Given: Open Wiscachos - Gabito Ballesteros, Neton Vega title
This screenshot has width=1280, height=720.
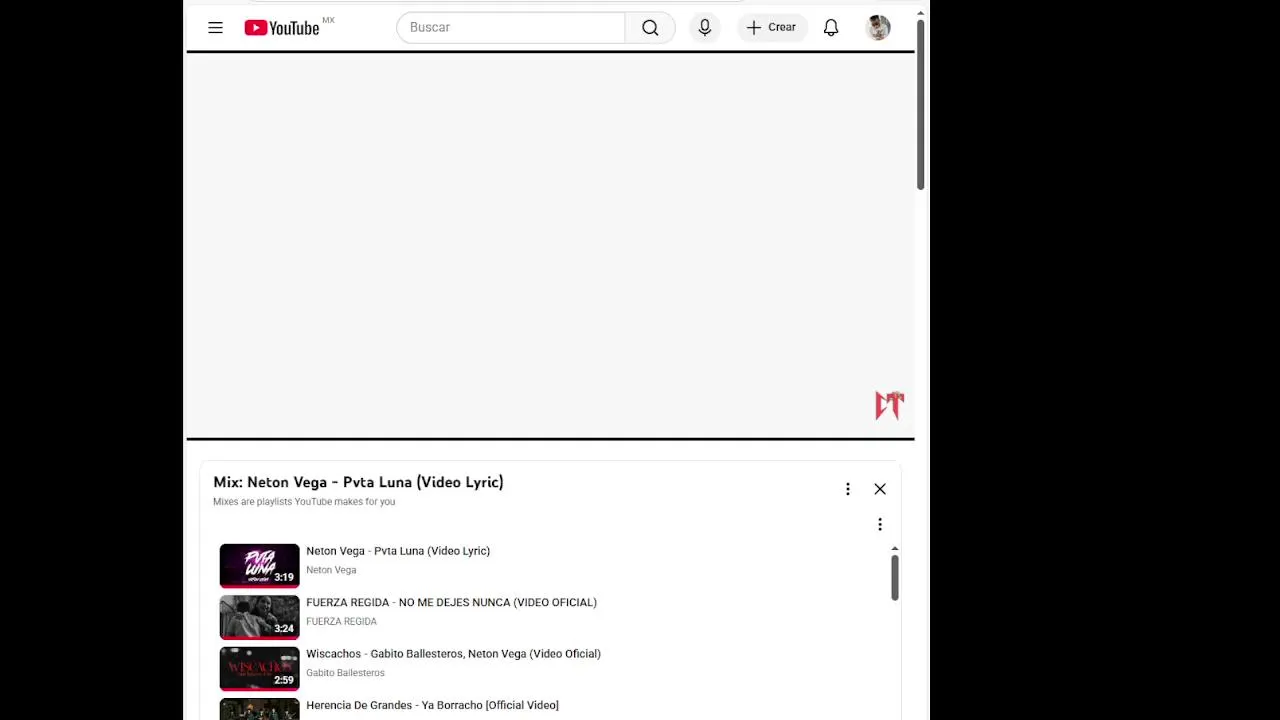Looking at the screenshot, I should click(x=453, y=654).
